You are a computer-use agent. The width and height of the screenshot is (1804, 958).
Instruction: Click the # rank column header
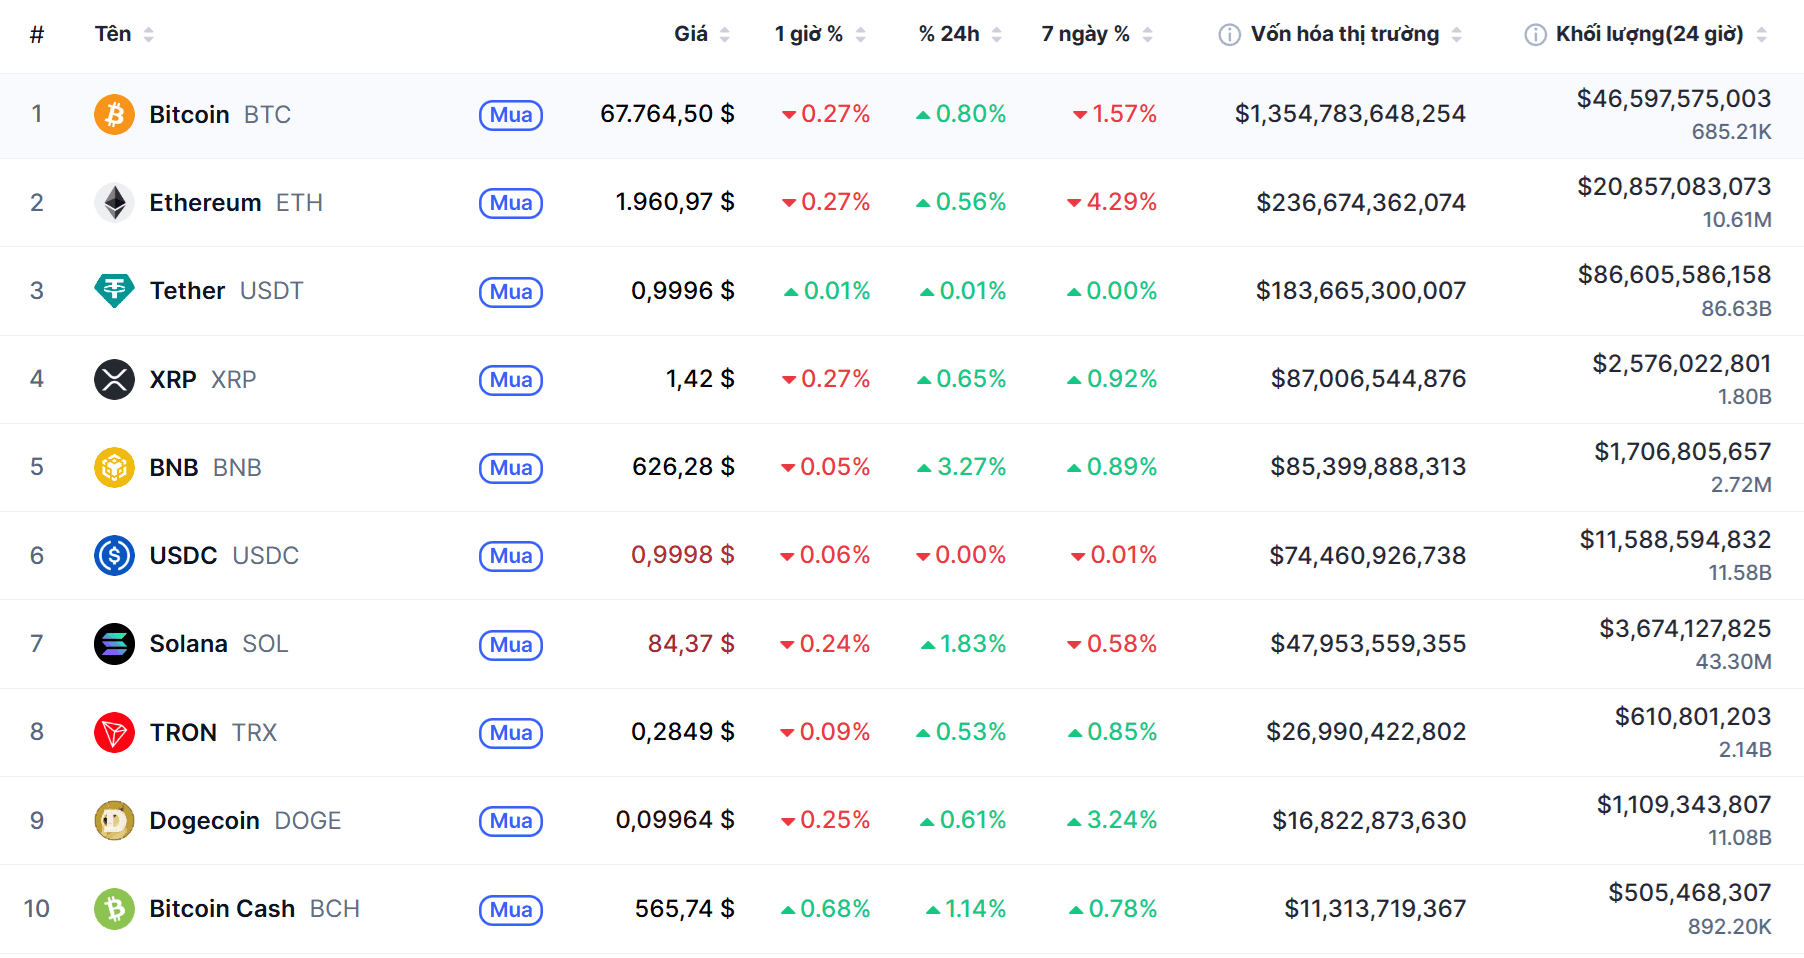tap(37, 35)
